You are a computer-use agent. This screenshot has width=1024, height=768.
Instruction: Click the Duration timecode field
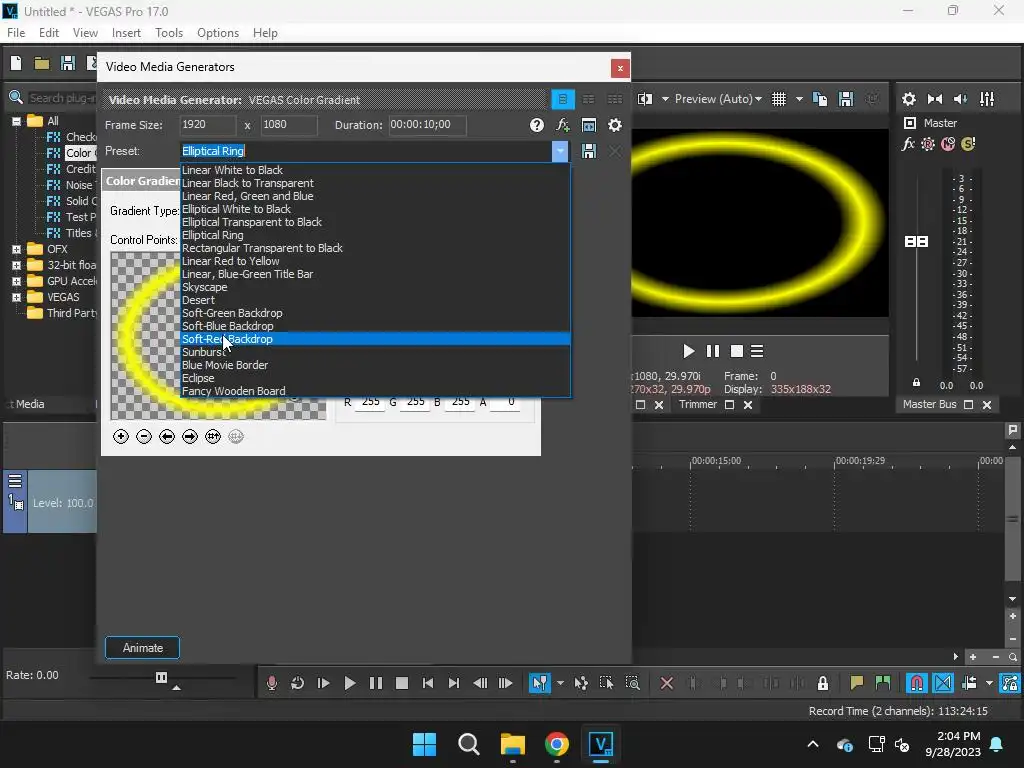pyautogui.click(x=428, y=125)
